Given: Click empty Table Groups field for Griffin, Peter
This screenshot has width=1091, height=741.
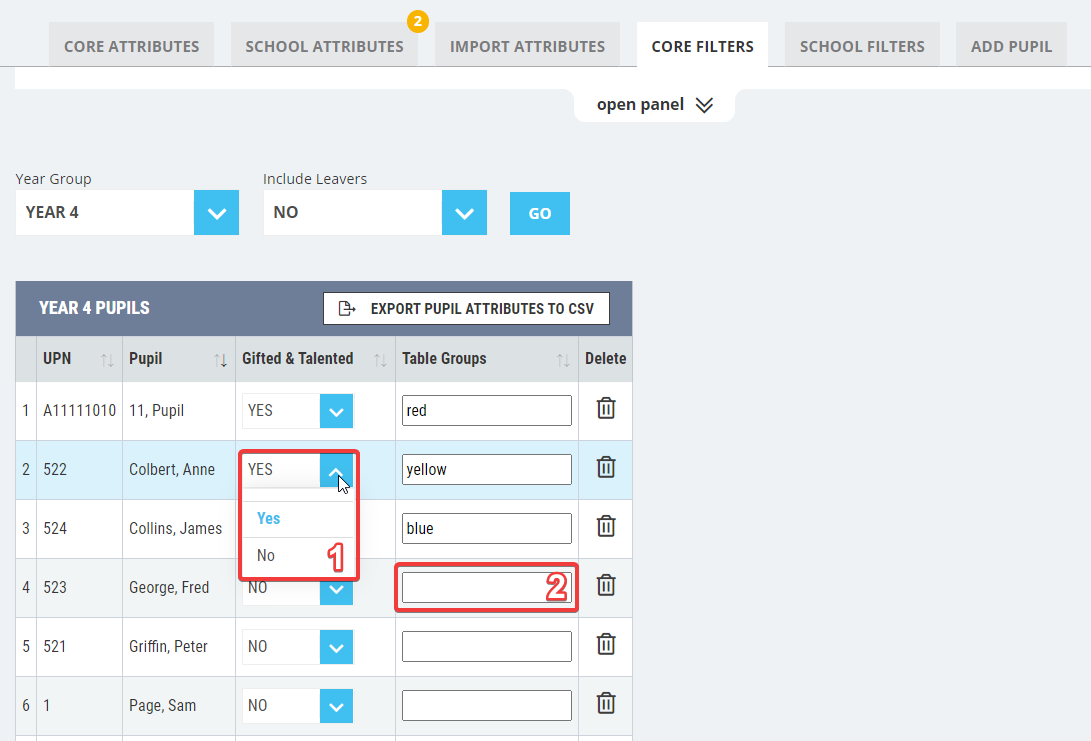Looking at the screenshot, I should click(x=487, y=646).
